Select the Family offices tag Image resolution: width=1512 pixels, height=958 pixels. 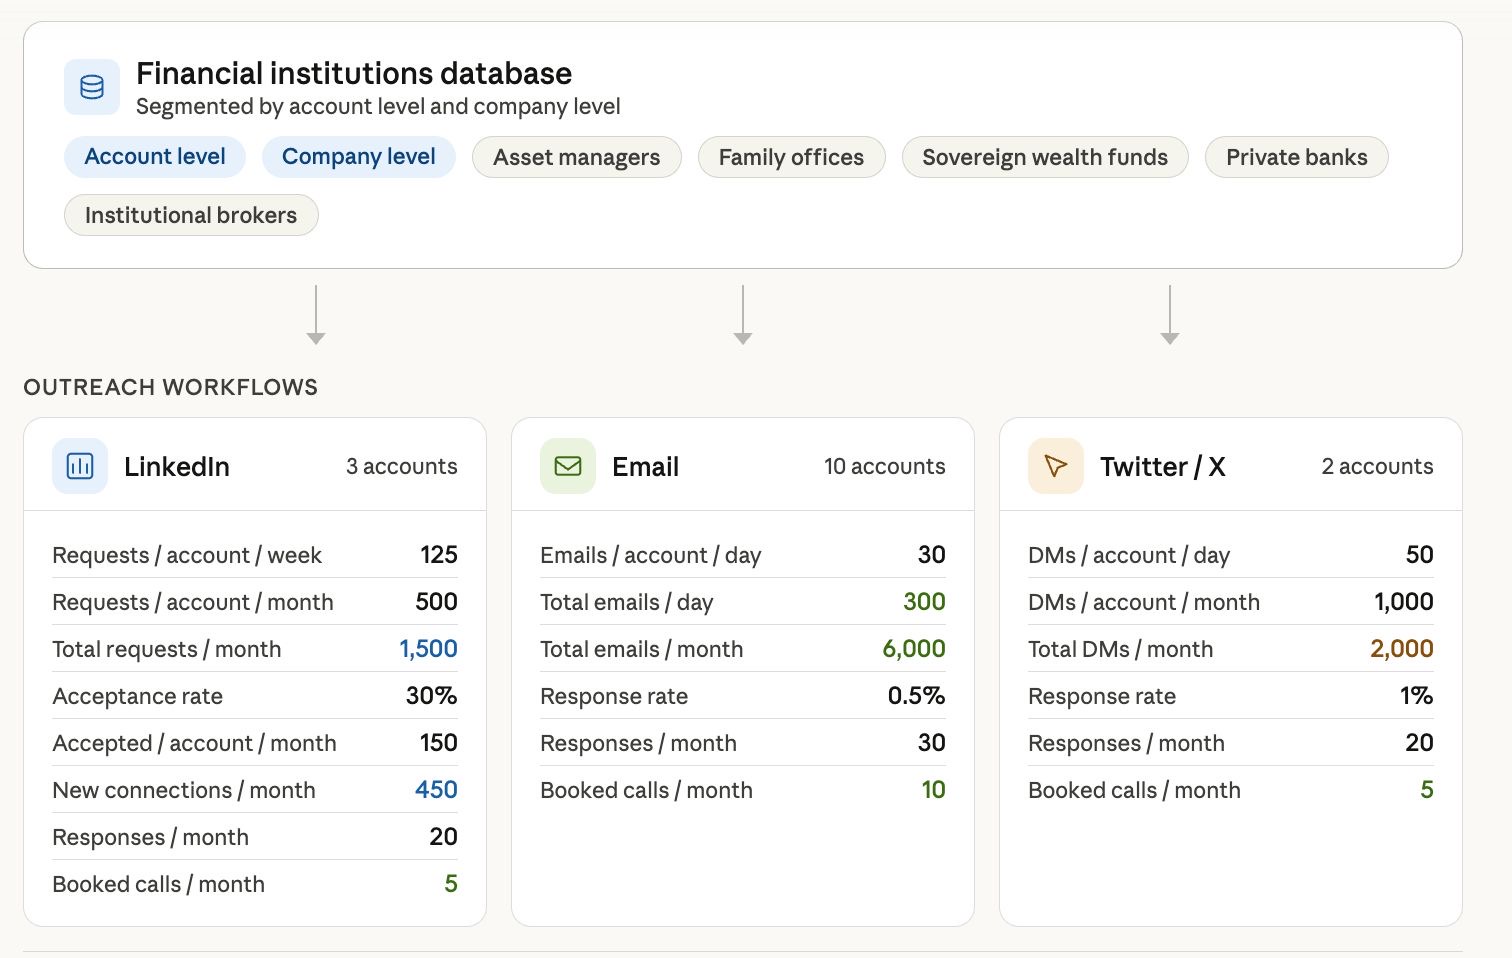pyautogui.click(x=791, y=157)
